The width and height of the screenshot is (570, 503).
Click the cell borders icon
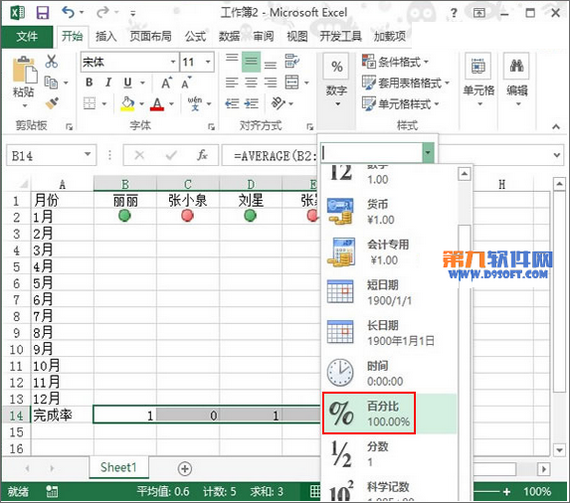pos(89,104)
